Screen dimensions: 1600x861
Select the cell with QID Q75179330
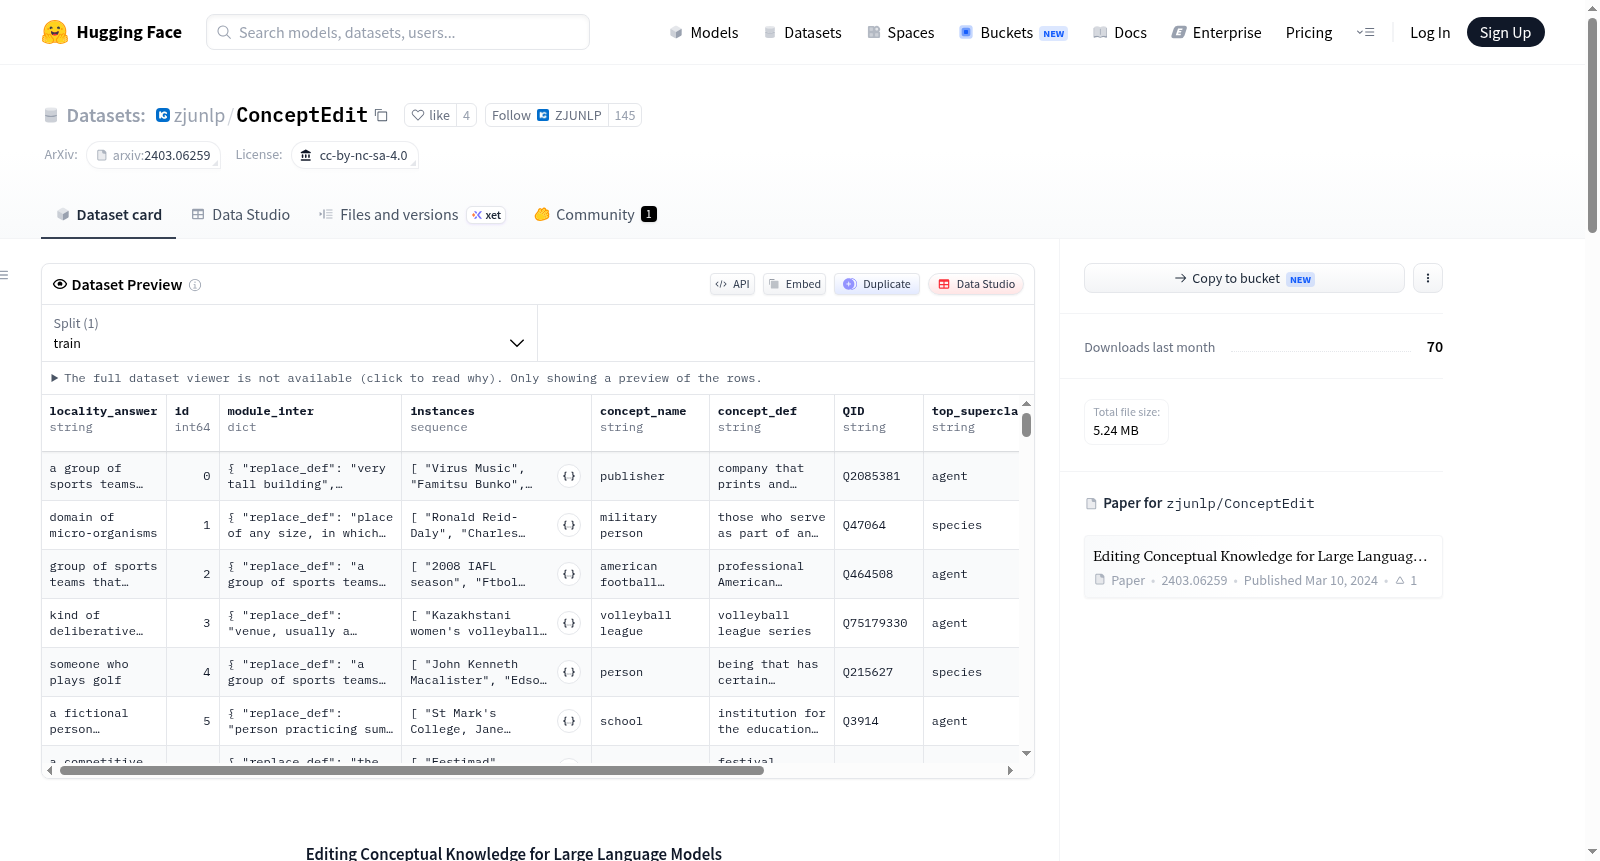(x=878, y=623)
